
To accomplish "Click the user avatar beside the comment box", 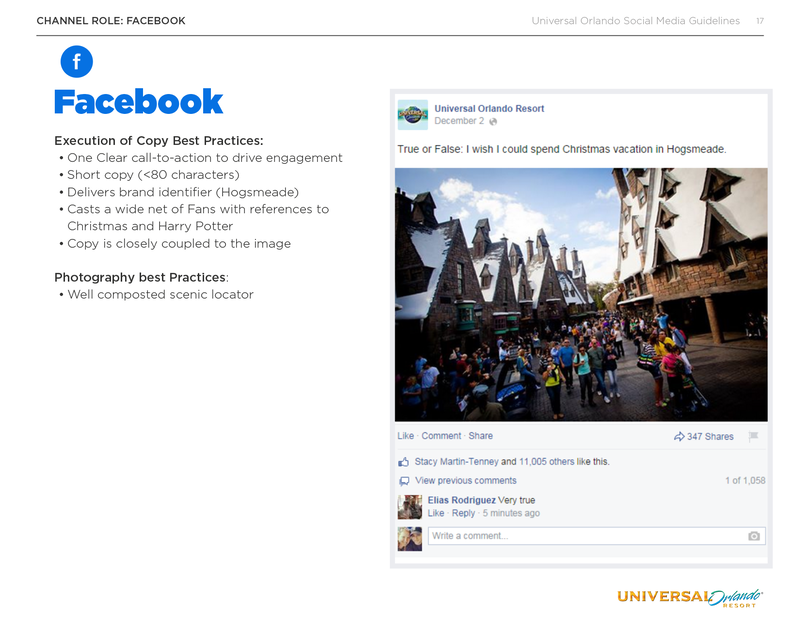I will (x=410, y=539).
